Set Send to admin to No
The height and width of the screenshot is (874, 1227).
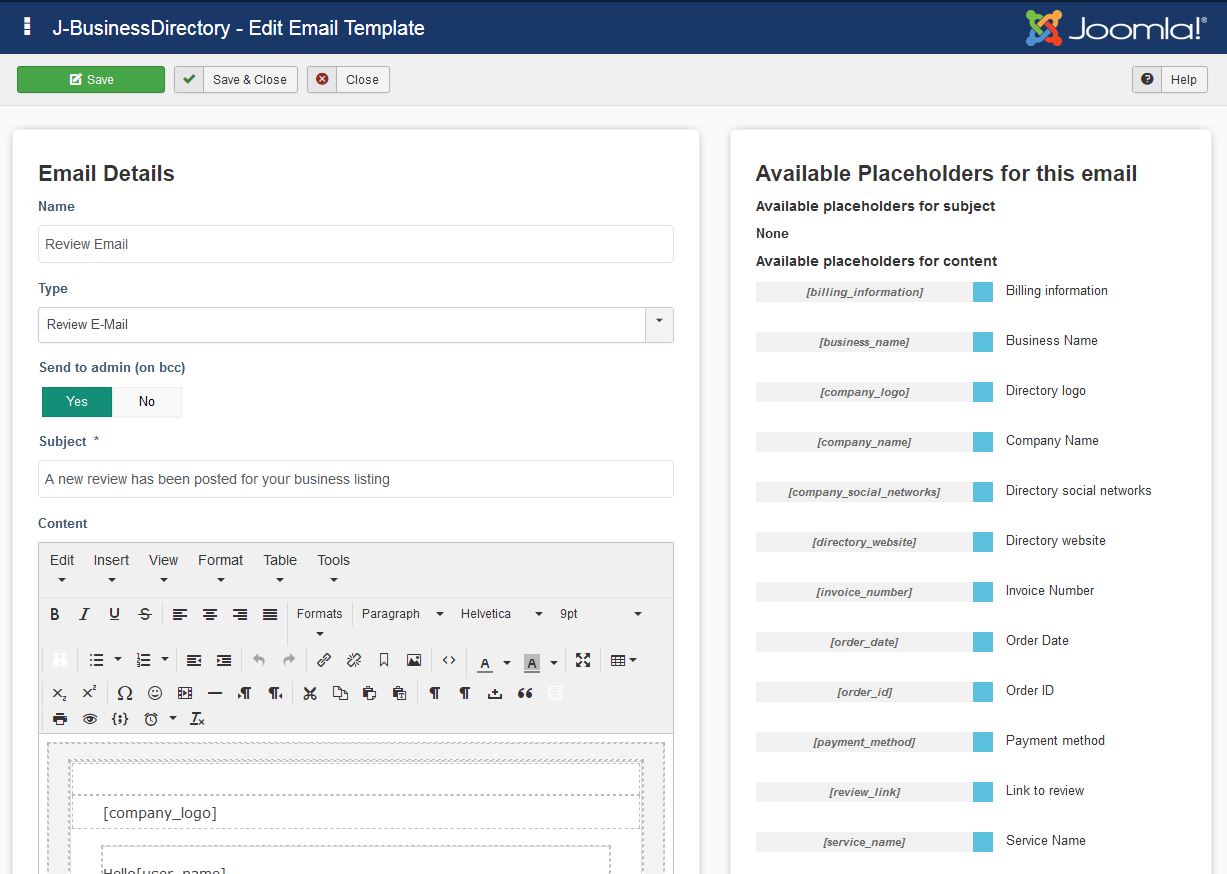tap(147, 402)
